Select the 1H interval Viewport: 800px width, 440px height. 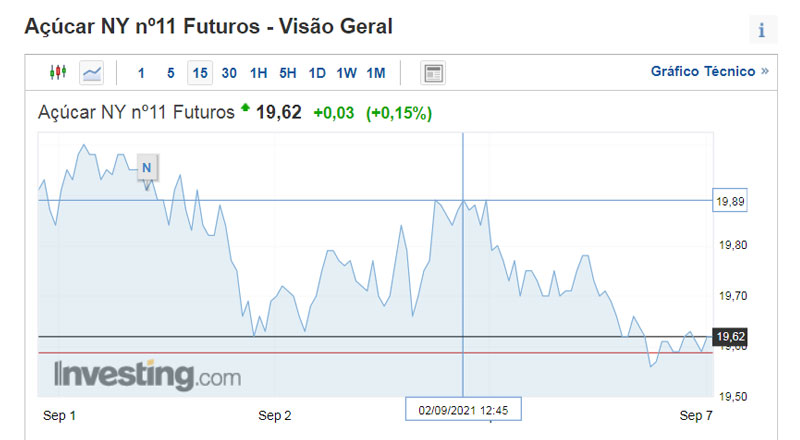259,73
